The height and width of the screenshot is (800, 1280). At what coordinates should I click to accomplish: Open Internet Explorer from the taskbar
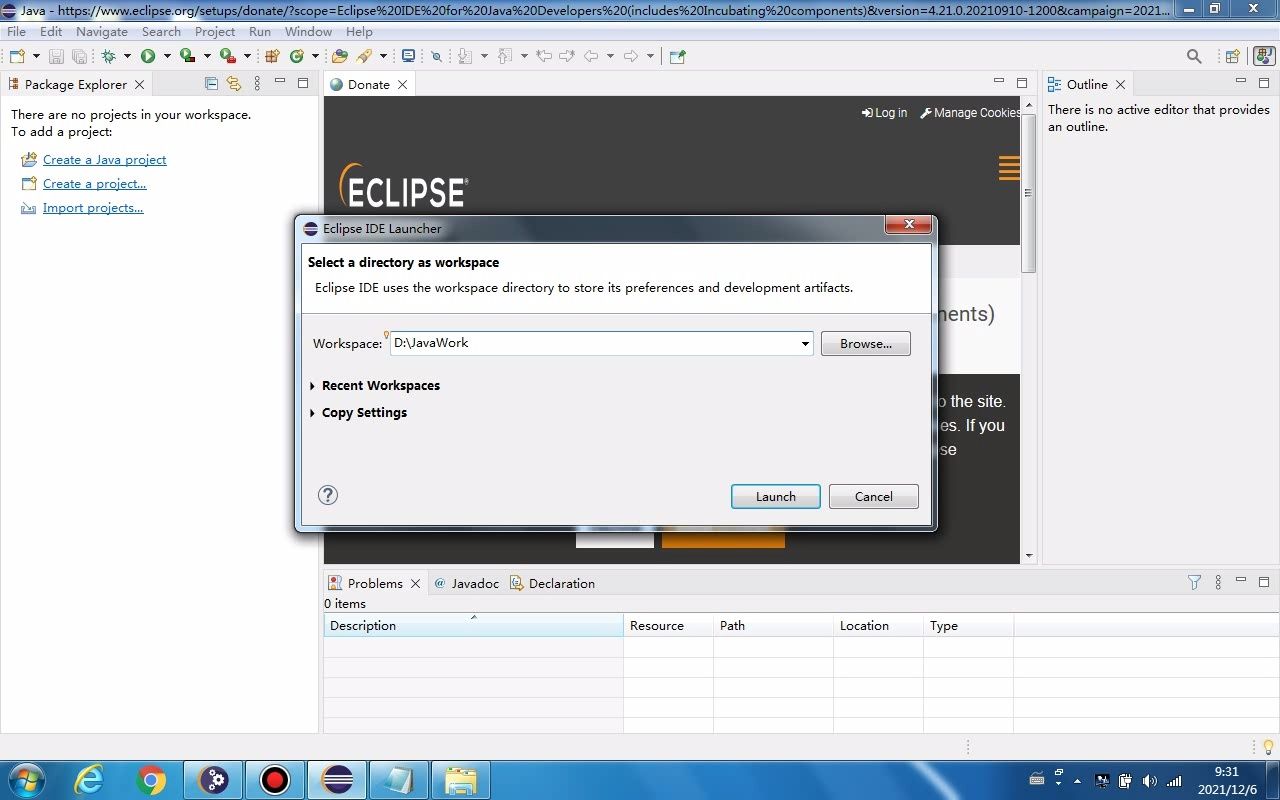[x=89, y=780]
